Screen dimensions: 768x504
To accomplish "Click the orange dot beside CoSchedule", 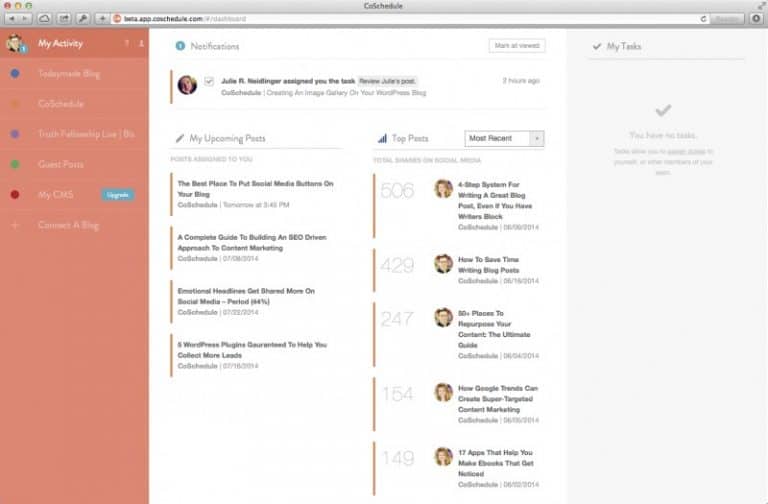I will click(x=15, y=104).
